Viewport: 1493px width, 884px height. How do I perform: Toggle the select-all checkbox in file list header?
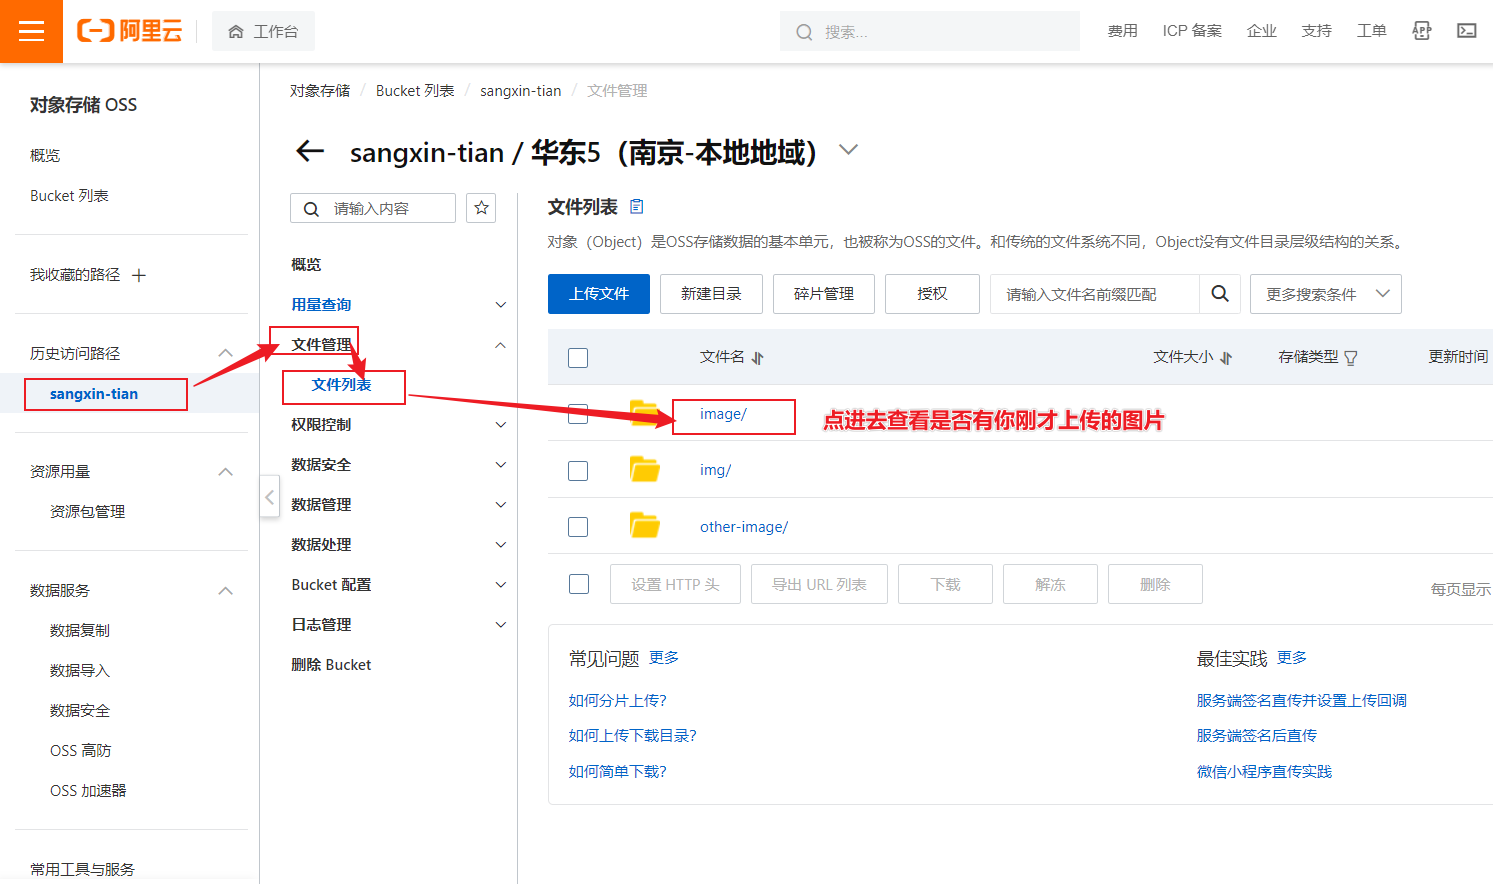[577, 357]
